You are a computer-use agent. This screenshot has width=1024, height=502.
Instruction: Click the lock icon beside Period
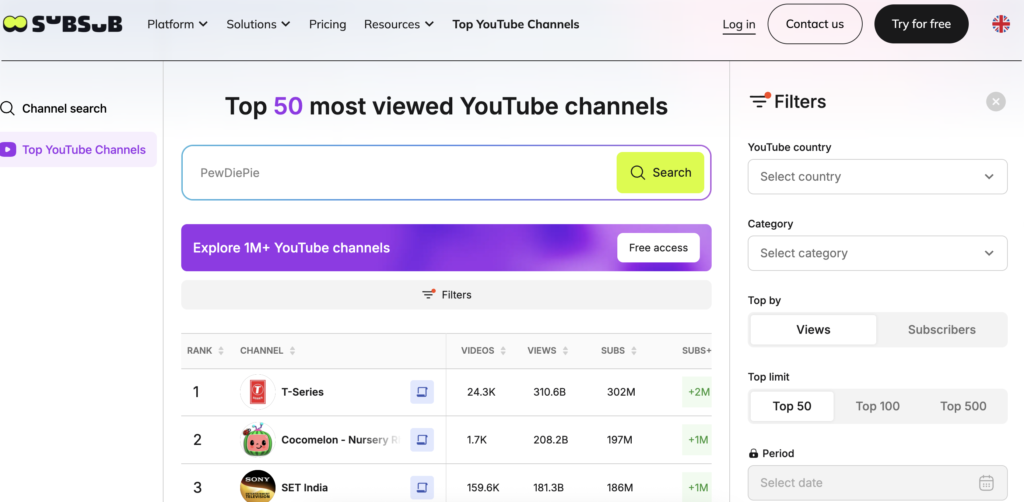coord(753,453)
